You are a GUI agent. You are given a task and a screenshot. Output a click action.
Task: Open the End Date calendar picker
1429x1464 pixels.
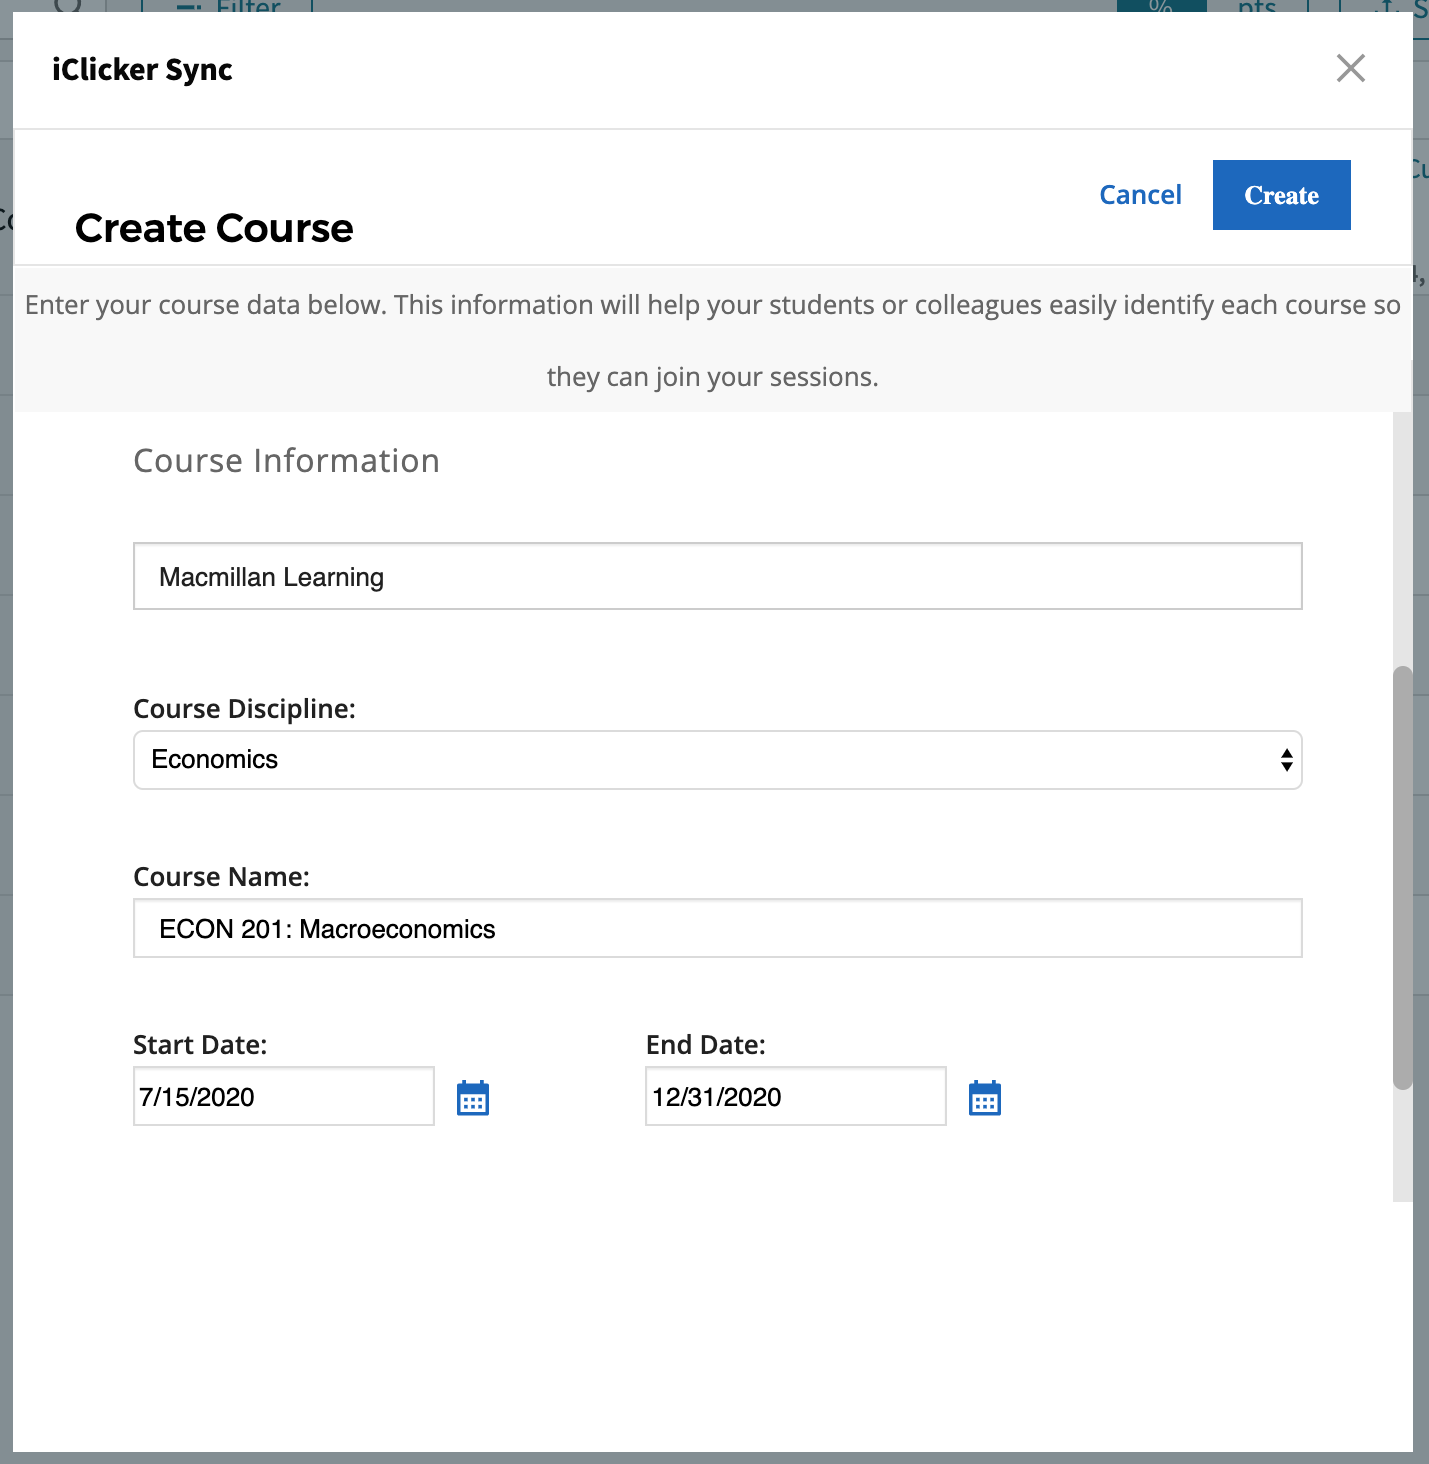[x=985, y=1096]
